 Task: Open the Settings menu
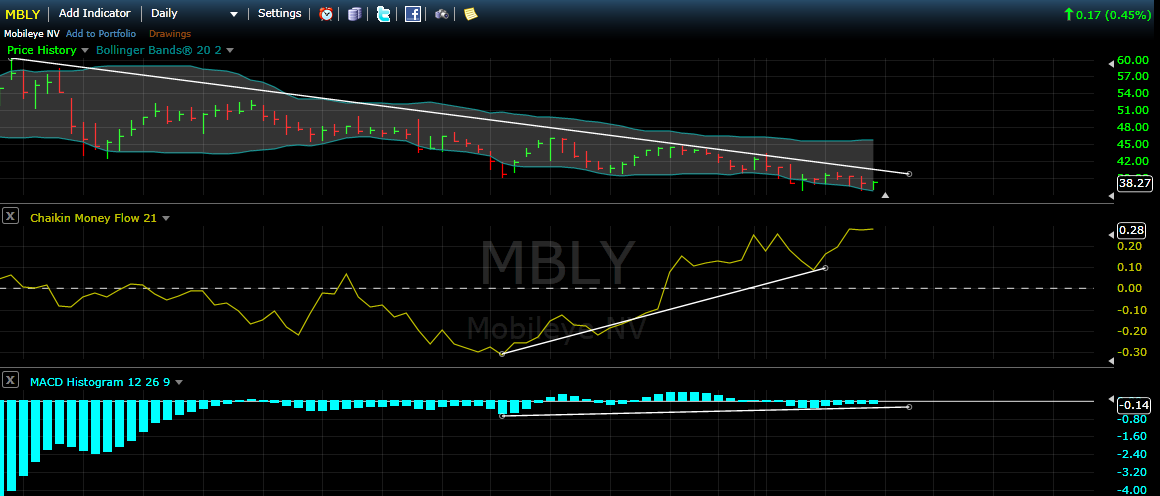[x=280, y=13]
